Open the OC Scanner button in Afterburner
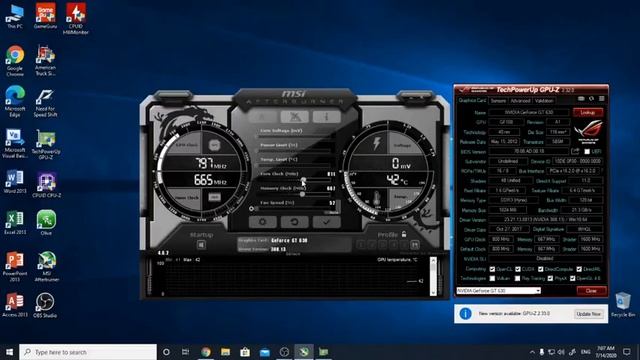This screenshot has width=640, height=360. pyautogui.click(x=294, y=117)
